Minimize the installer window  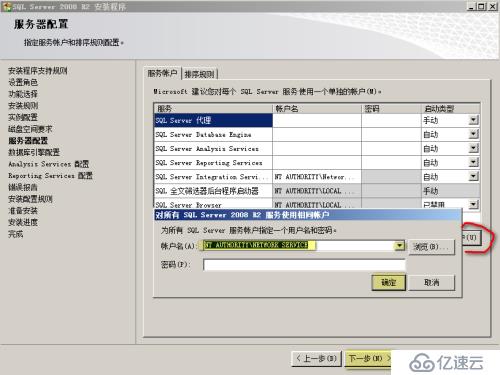pos(471,6)
